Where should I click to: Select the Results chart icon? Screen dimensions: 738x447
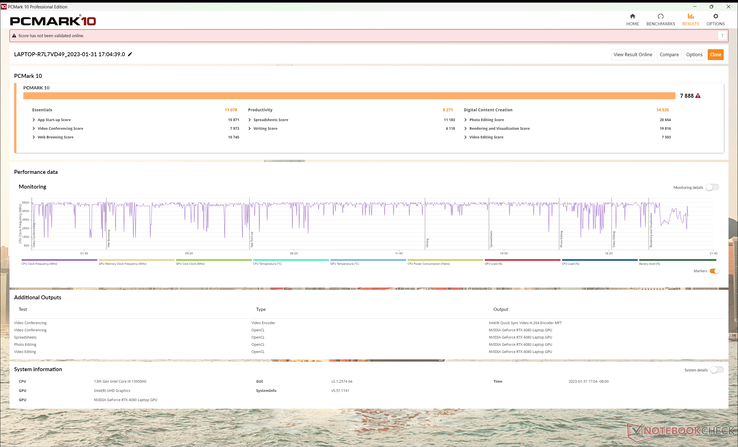tap(690, 16)
